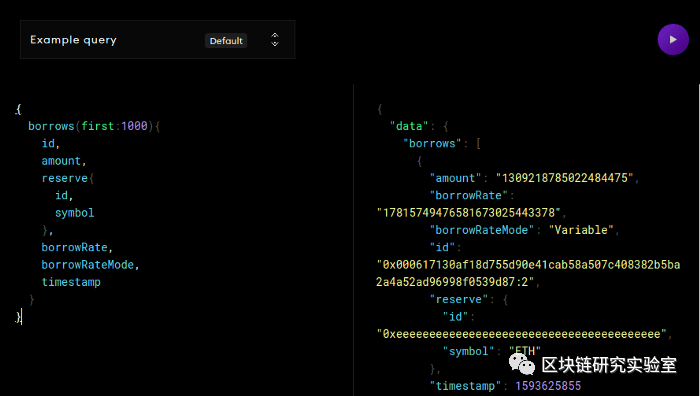Click the "symbol" key in results

click(469, 351)
